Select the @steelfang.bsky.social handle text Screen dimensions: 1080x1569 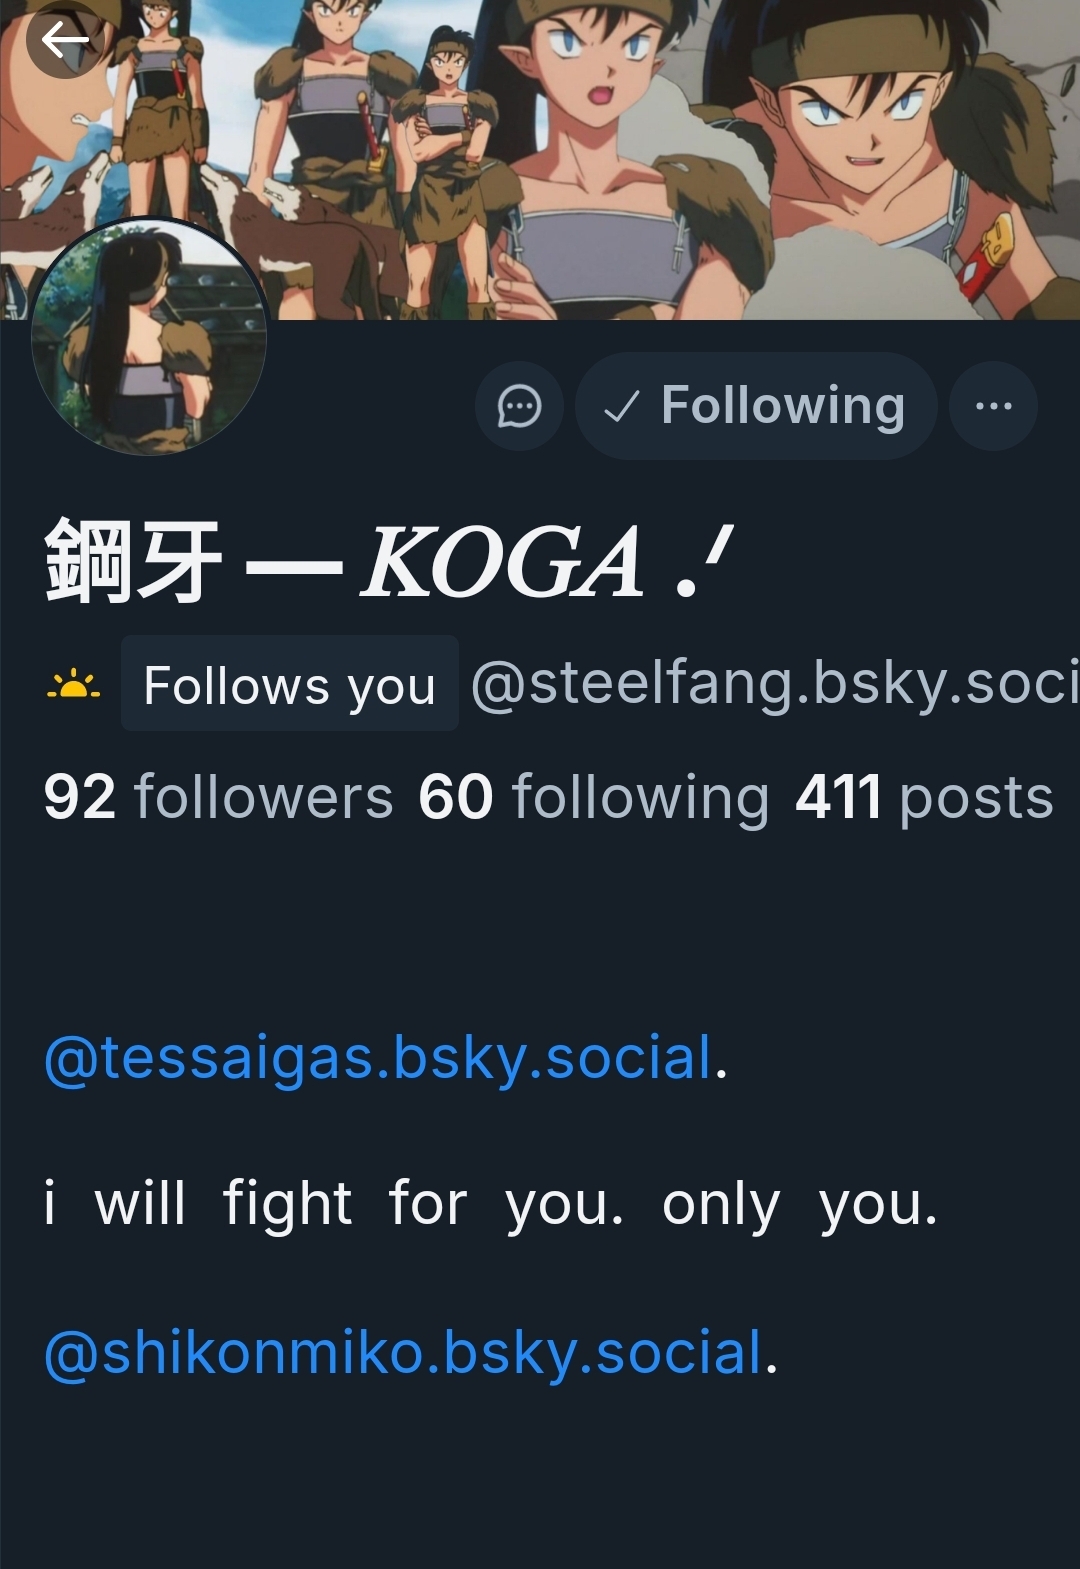click(x=775, y=684)
